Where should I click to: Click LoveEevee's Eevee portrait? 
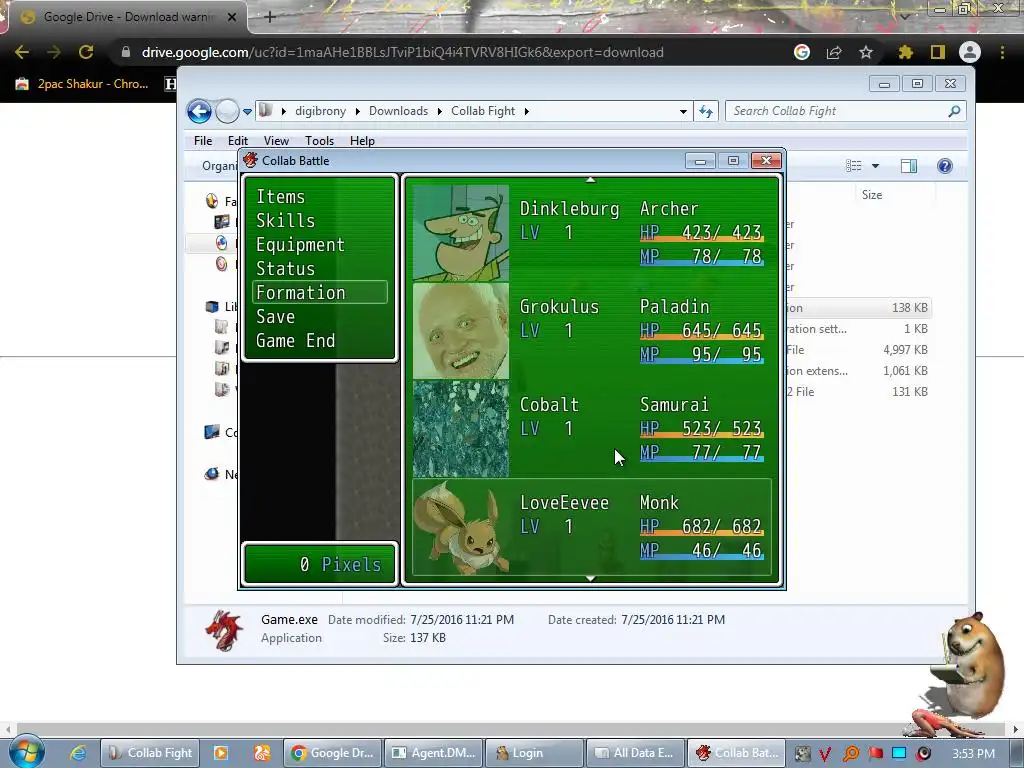(x=461, y=526)
